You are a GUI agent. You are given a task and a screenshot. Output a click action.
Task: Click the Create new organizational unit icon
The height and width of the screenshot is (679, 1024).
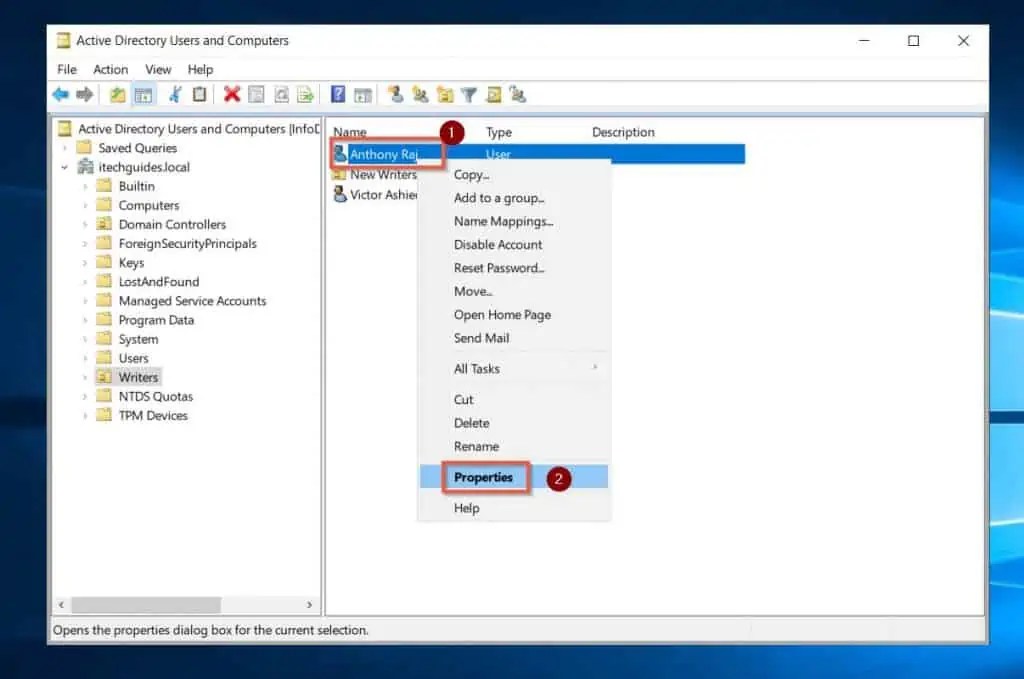446,93
